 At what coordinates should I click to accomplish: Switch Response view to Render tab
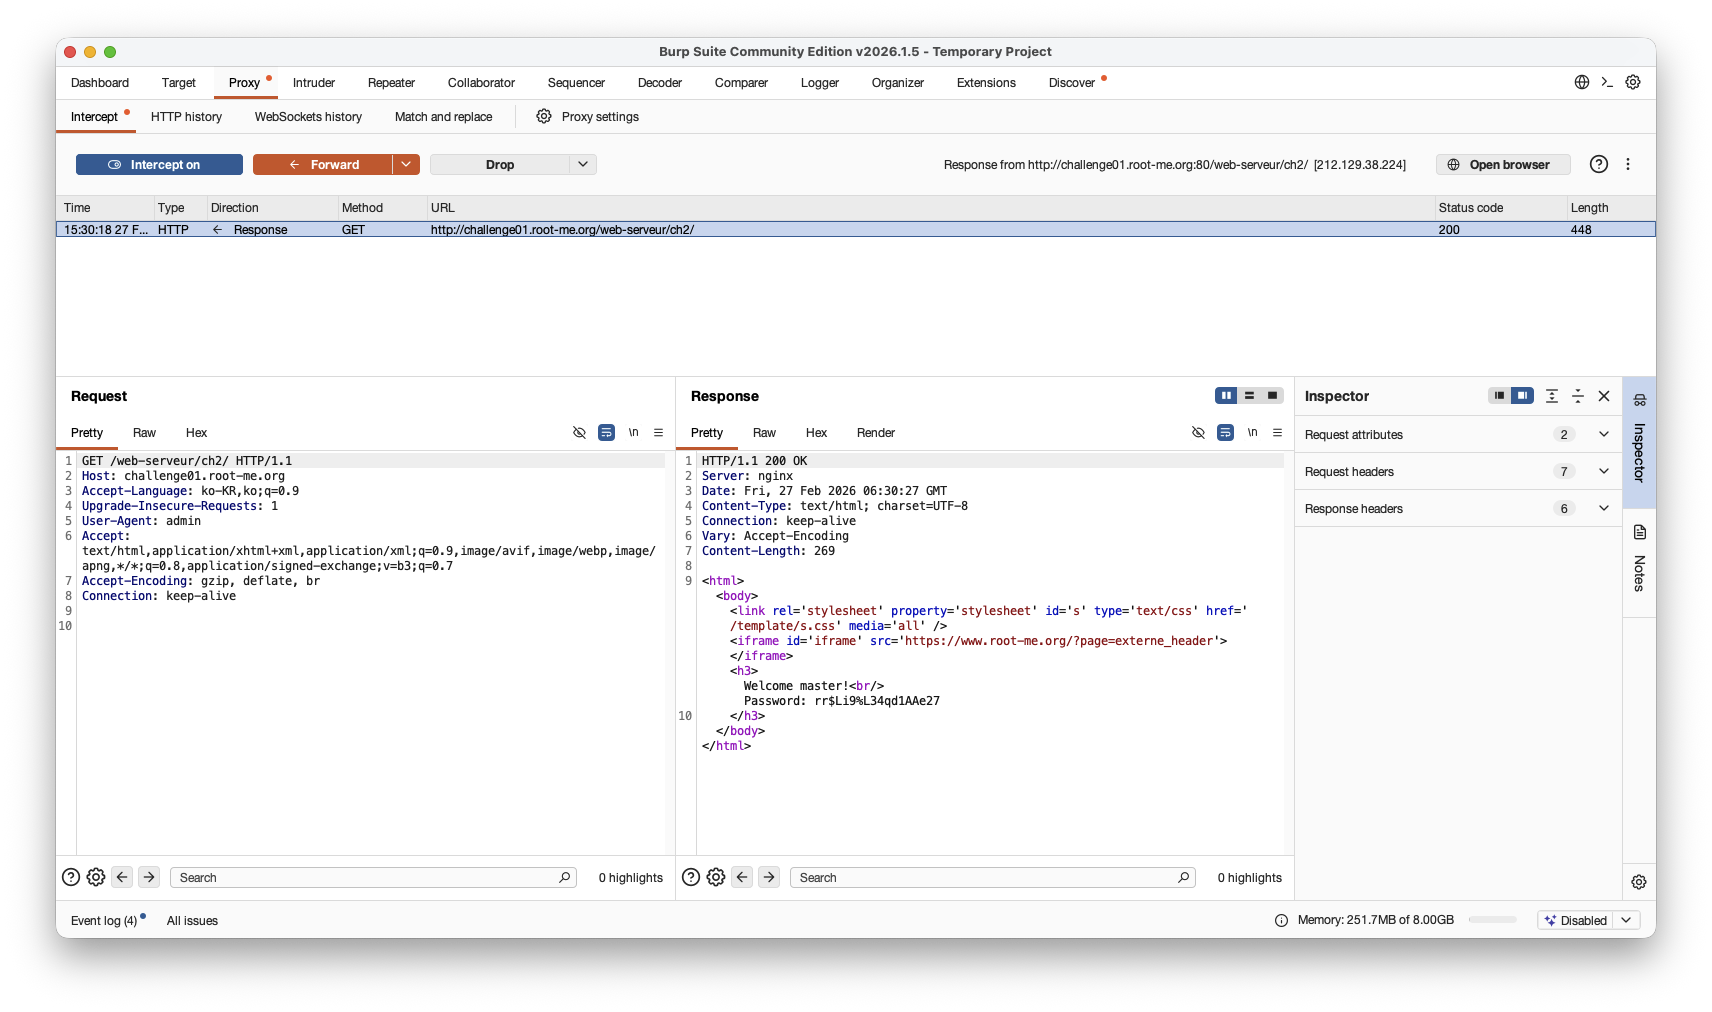coord(876,432)
